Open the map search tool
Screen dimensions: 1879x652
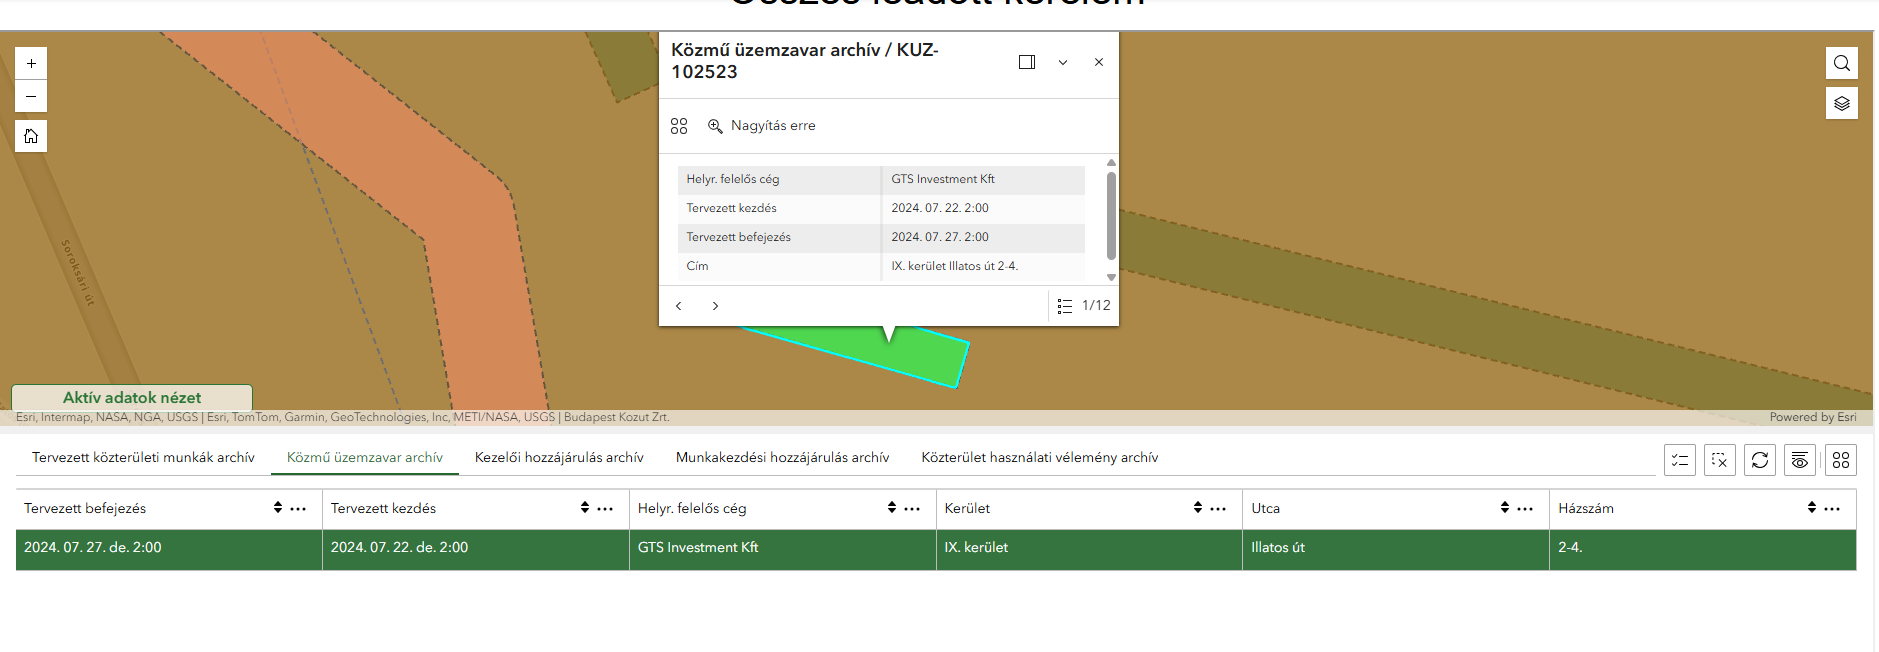point(1841,63)
